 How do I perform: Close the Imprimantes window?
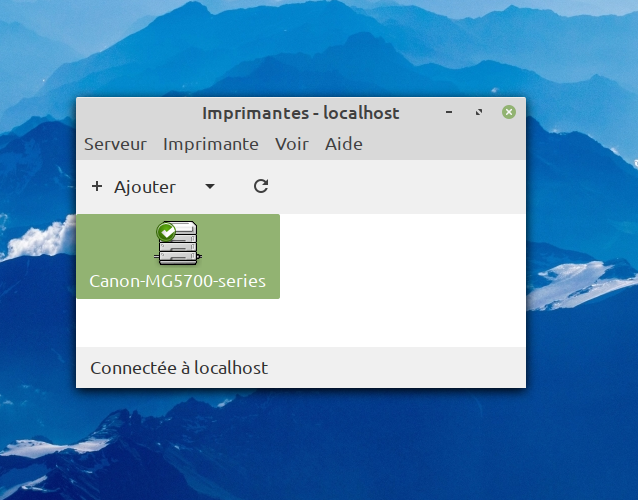(508, 113)
